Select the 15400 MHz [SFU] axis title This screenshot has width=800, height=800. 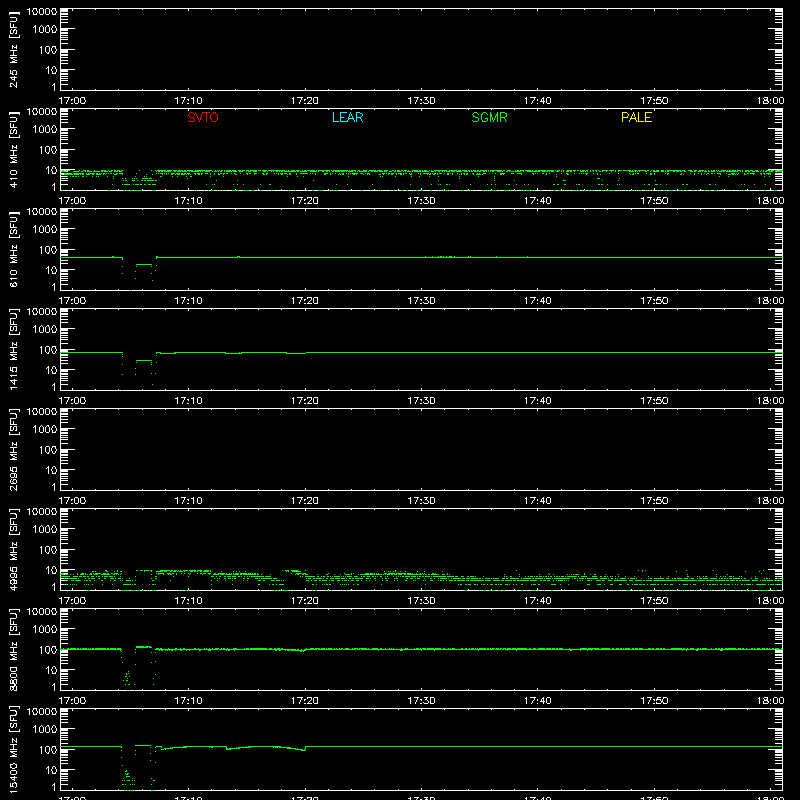14,749
